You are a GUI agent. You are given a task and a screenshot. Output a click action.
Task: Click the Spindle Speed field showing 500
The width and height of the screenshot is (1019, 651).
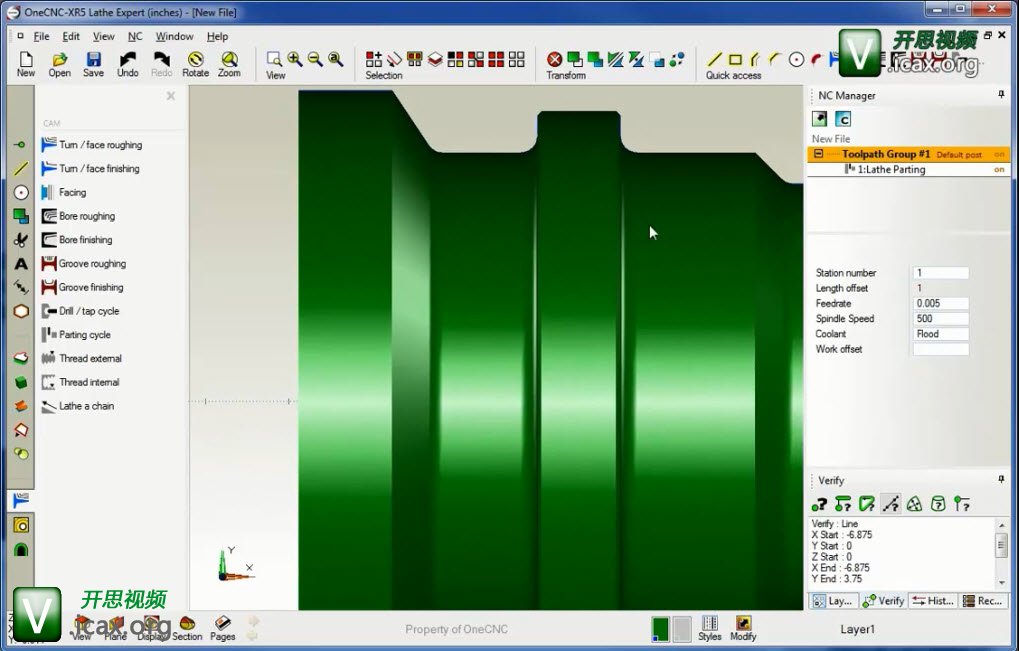(x=940, y=319)
